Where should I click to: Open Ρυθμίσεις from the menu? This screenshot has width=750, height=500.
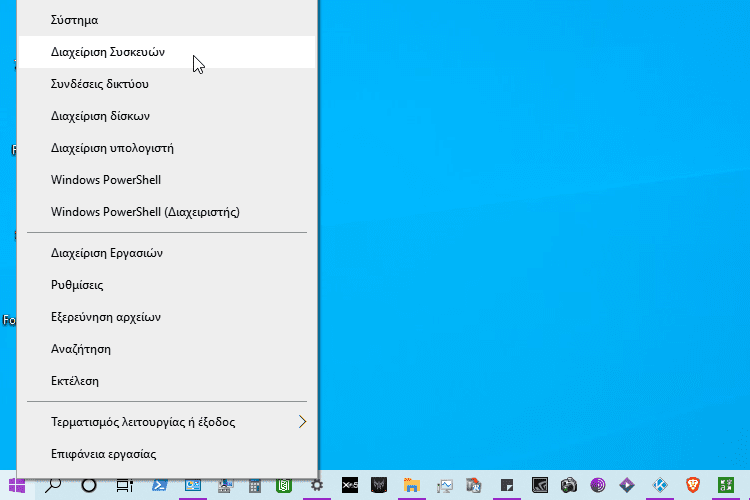(167, 285)
